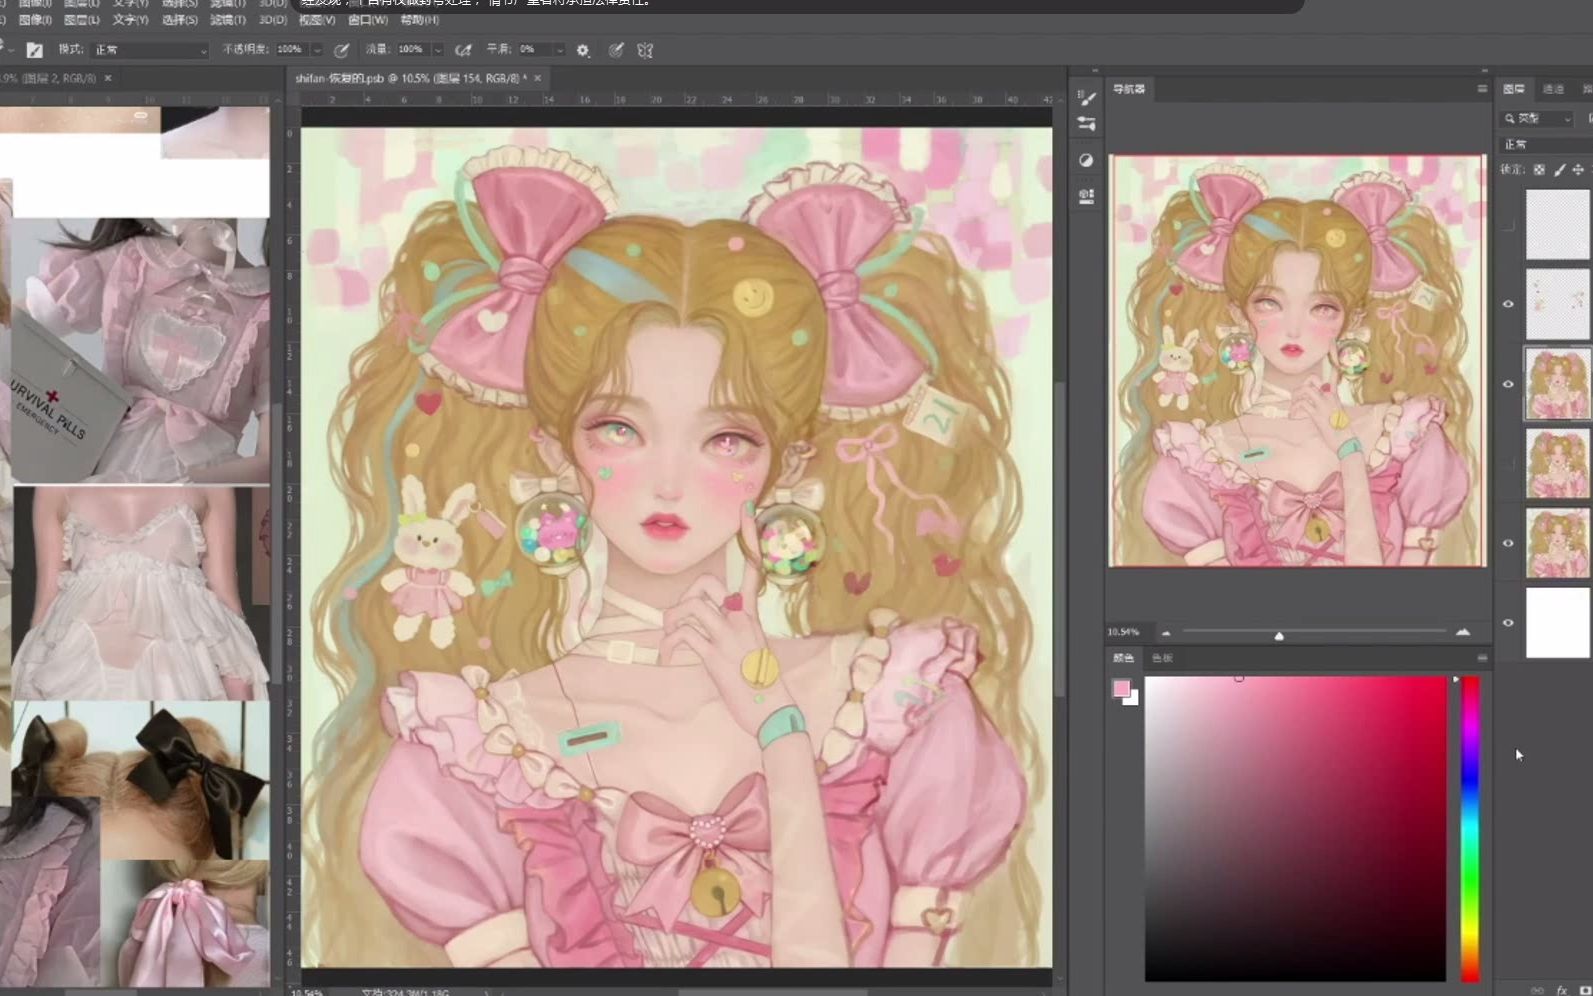Open the Color panel menu
The width and height of the screenshot is (1593, 996).
[x=1482, y=658]
